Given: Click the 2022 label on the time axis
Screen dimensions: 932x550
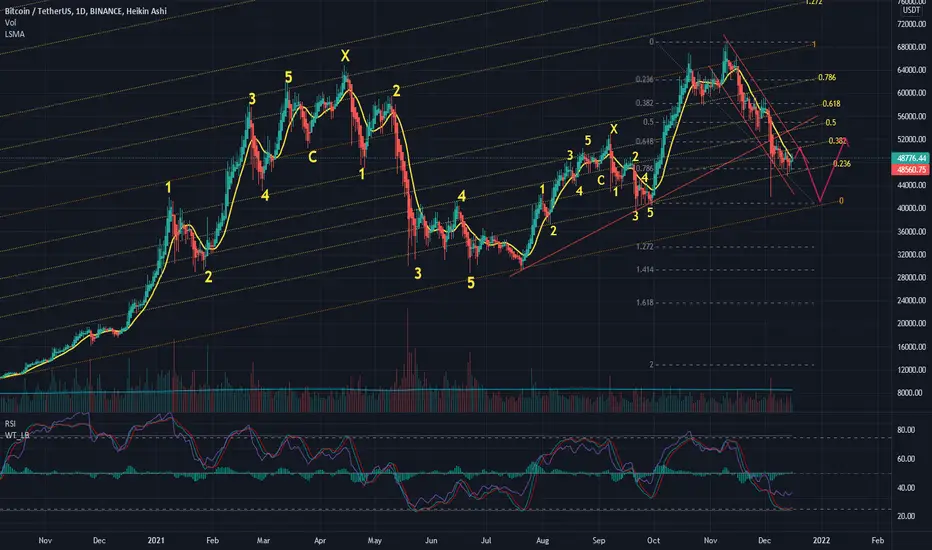Looking at the screenshot, I should tap(821, 540).
